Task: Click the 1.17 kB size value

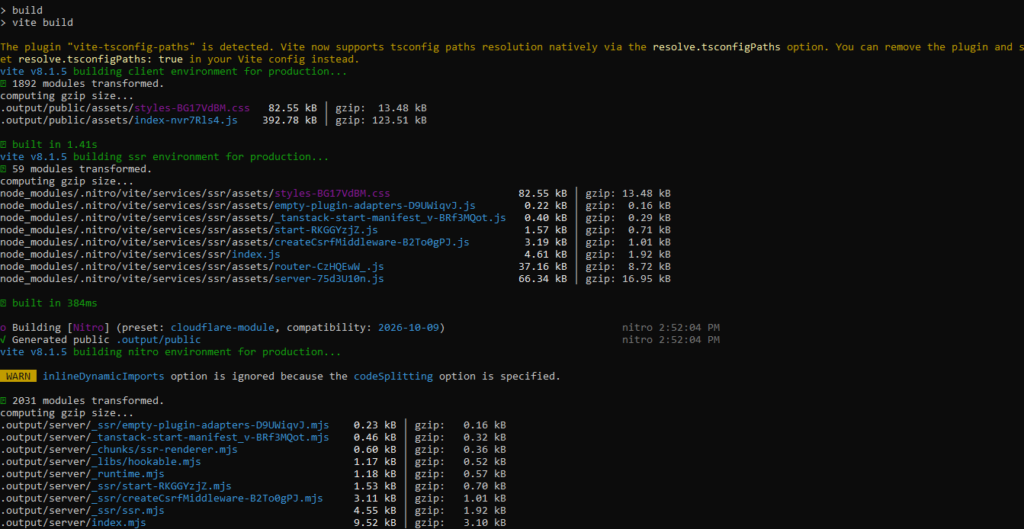Action: pos(374,462)
